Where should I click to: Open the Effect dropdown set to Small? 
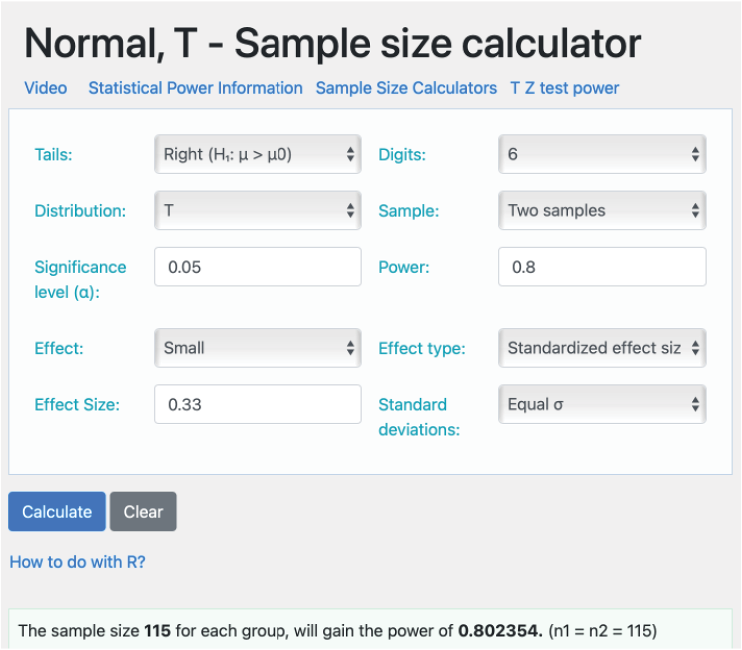[x=257, y=348]
